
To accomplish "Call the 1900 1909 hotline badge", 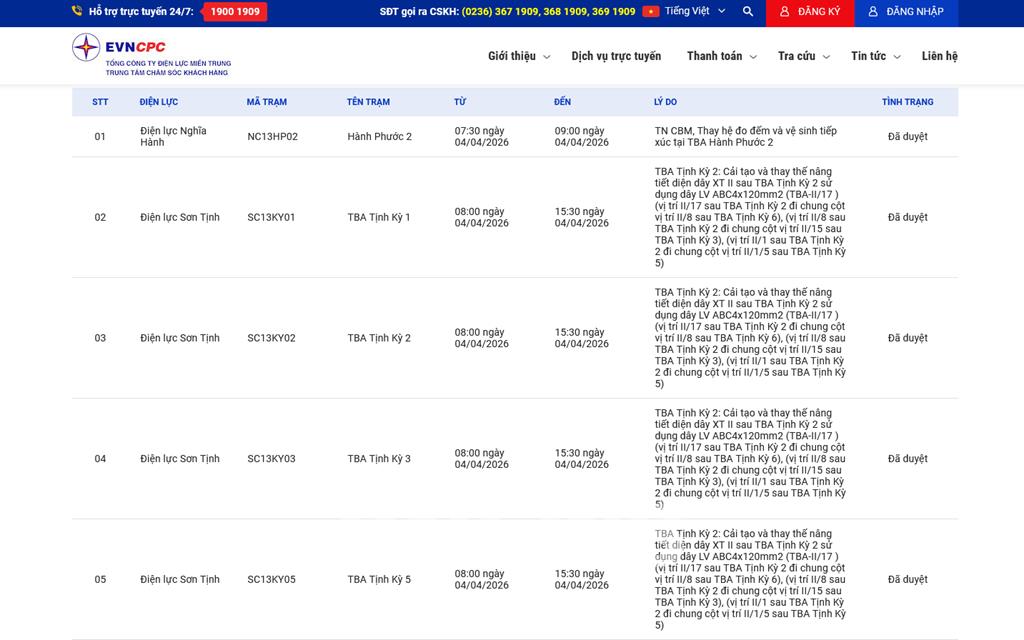I will coord(235,12).
